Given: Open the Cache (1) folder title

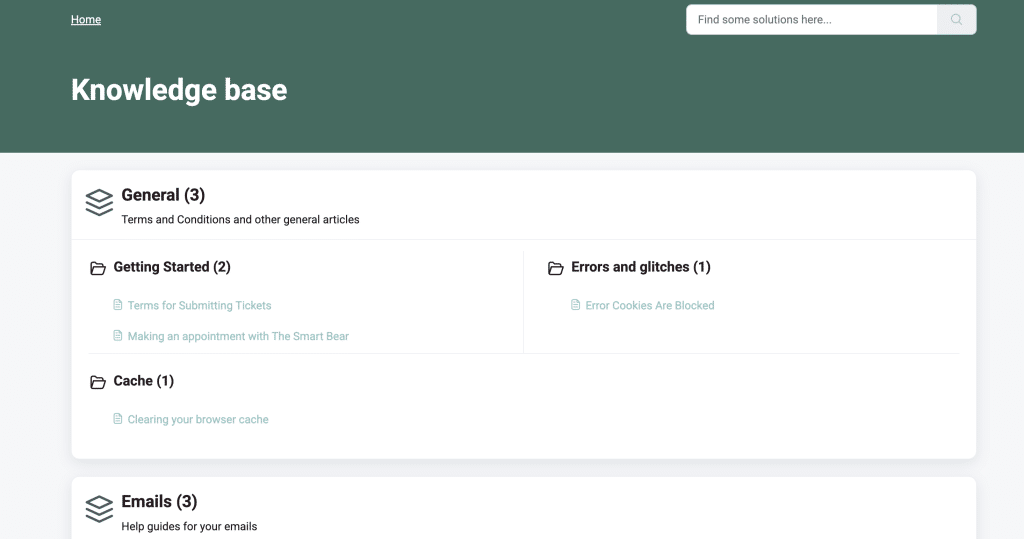Looking at the screenshot, I should pyautogui.click(x=144, y=381).
